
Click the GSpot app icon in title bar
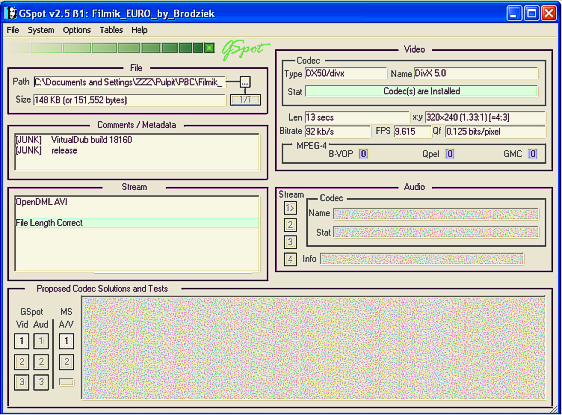tap(11, 14)
